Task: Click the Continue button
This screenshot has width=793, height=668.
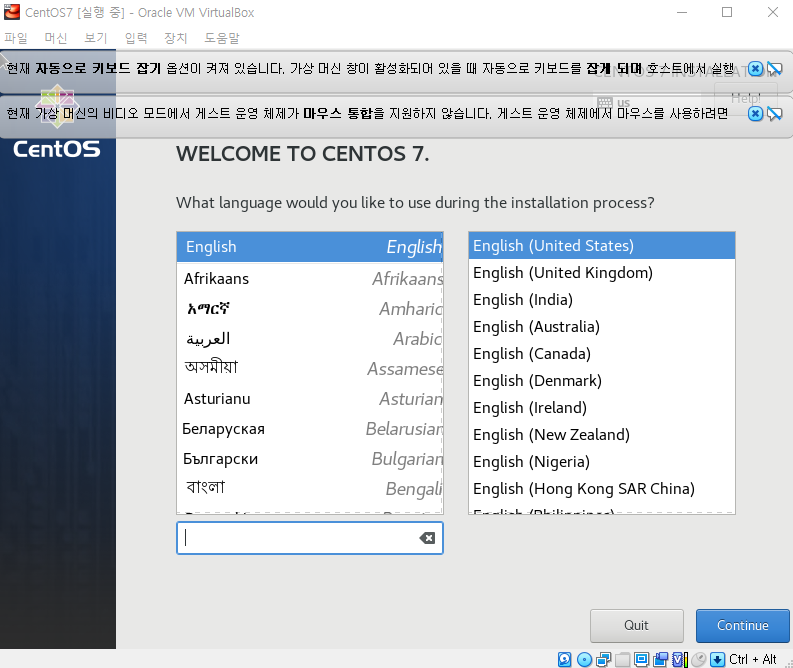Action: (742, 626)
